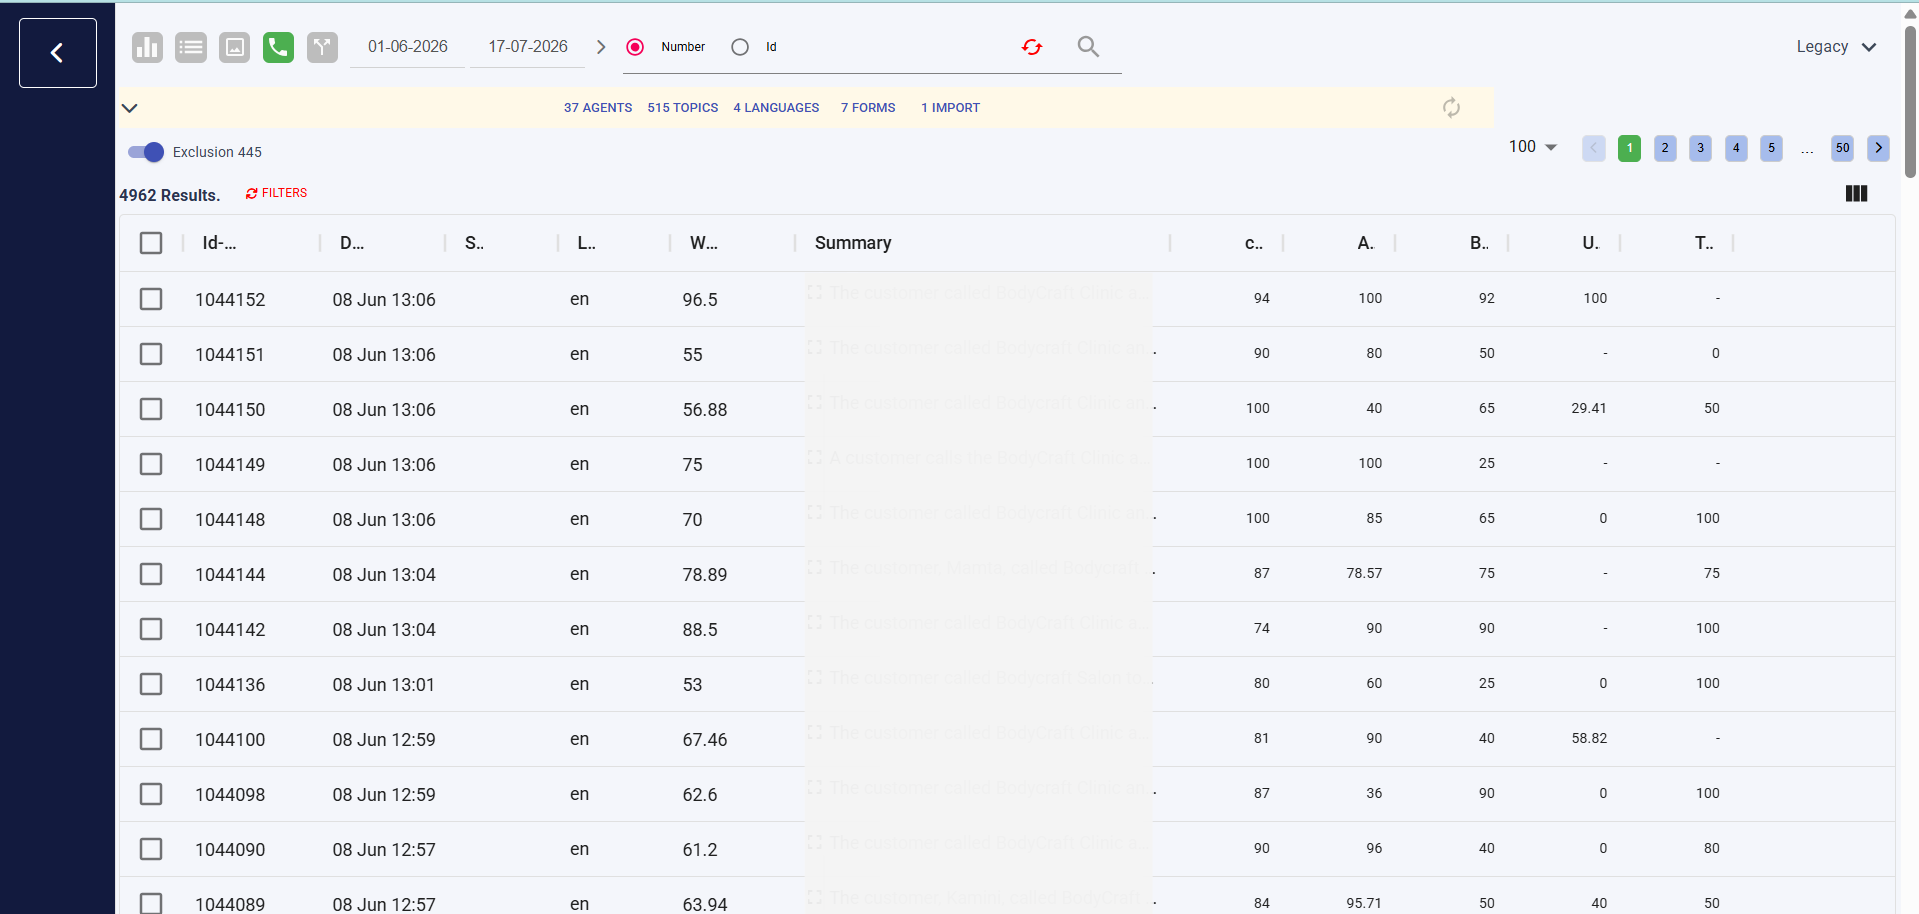Check the select-all header checkbox
This screenshot has height=914, width=1919.
(151, 243)
